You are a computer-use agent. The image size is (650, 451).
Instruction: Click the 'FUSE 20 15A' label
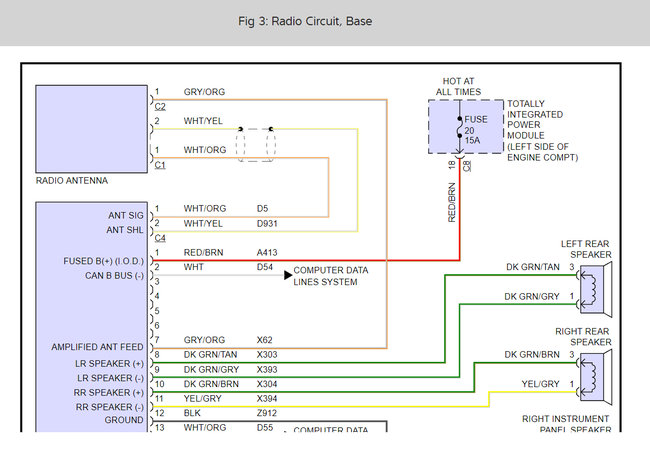[475, 130]
